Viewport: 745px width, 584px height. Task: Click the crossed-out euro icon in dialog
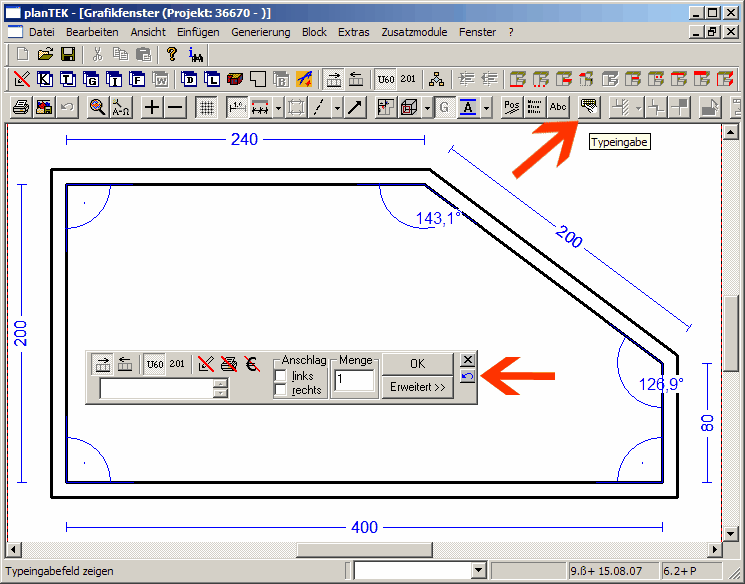click(x=251, y=364)
